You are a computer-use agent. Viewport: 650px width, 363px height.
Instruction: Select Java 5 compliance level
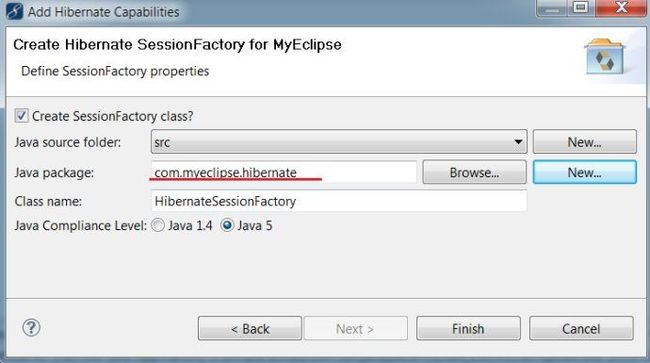click(227, 225)
